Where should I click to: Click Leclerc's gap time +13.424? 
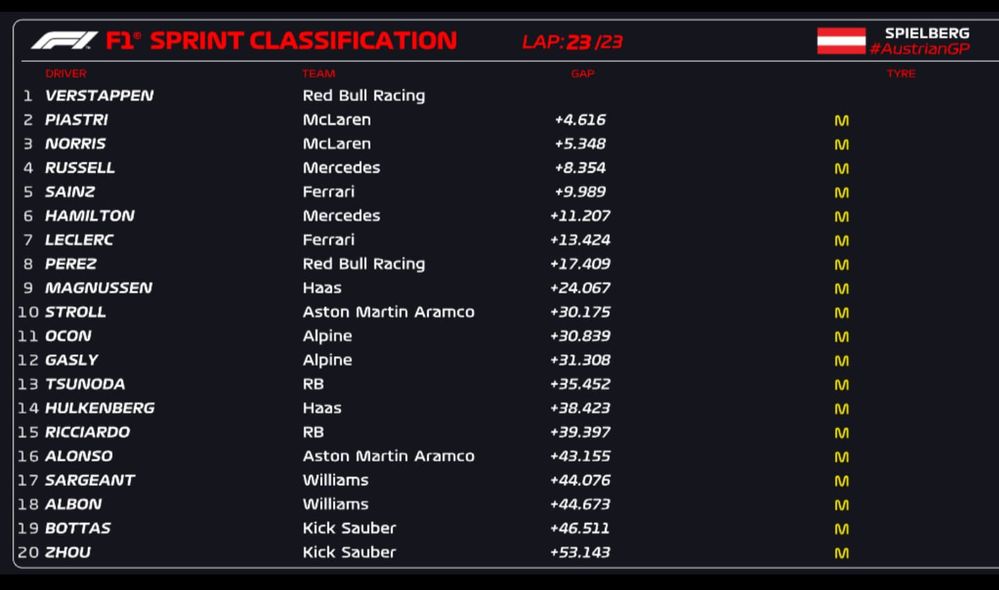(579, 240)
